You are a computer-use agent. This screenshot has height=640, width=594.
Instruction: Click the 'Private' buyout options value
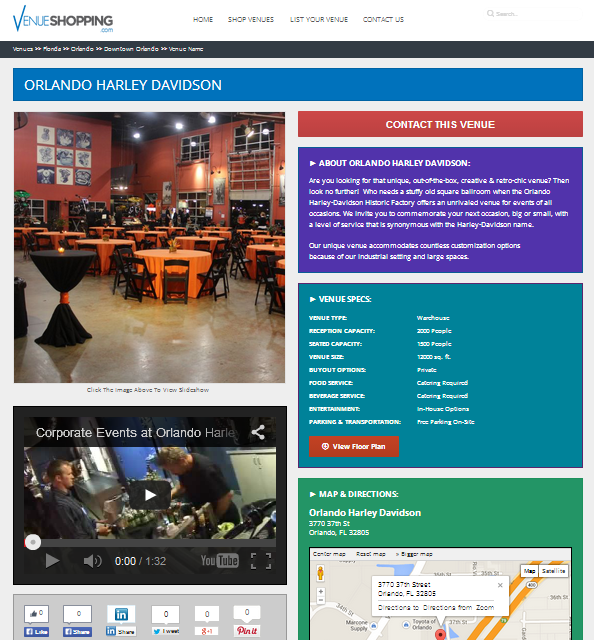tap(426, 370)
